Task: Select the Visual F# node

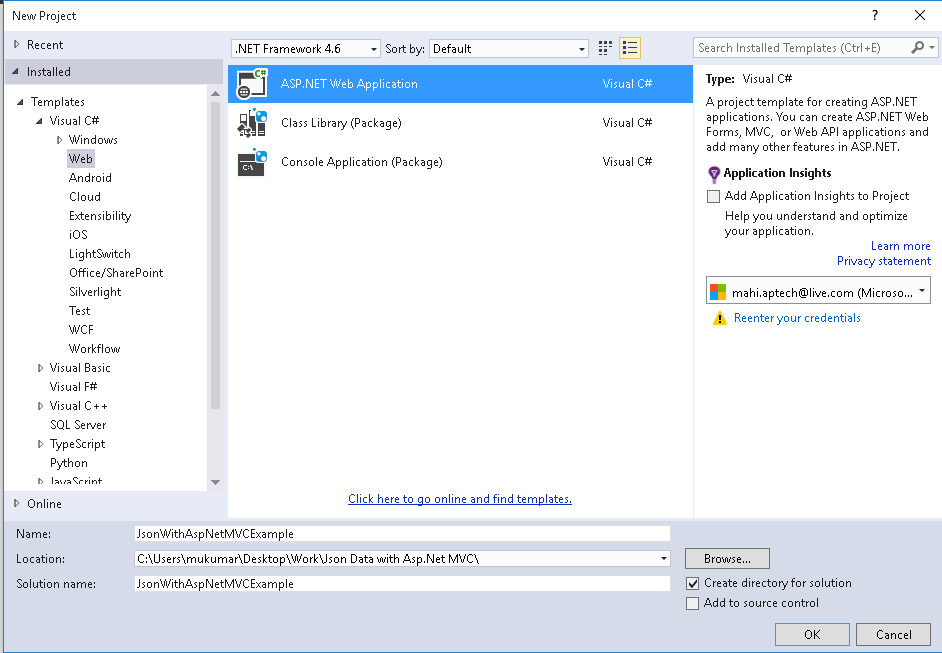Action: [x=73, y=387]
